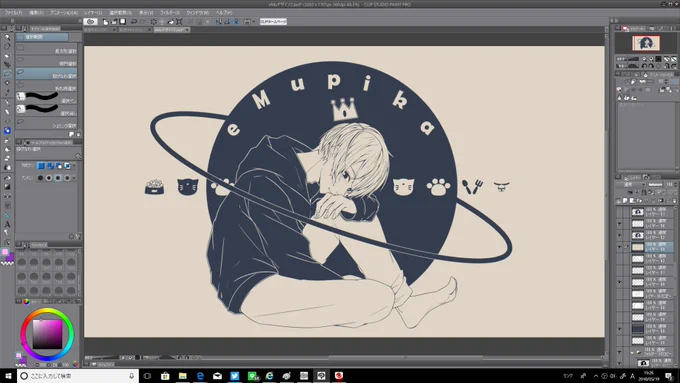Click the CLIPホームページ button

click(273, 21)
